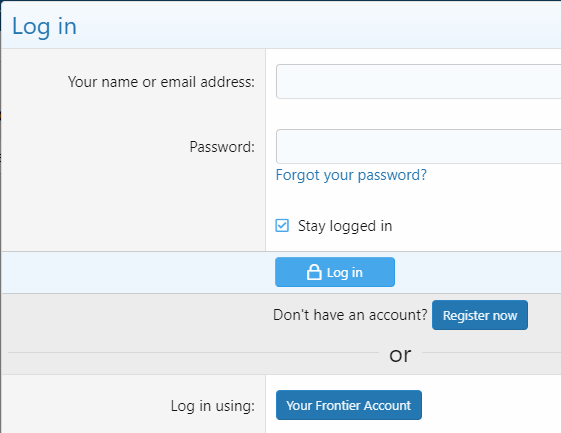Screen dimensions: 561x433
Task: Click the Register now button
Action: [480, 315]
